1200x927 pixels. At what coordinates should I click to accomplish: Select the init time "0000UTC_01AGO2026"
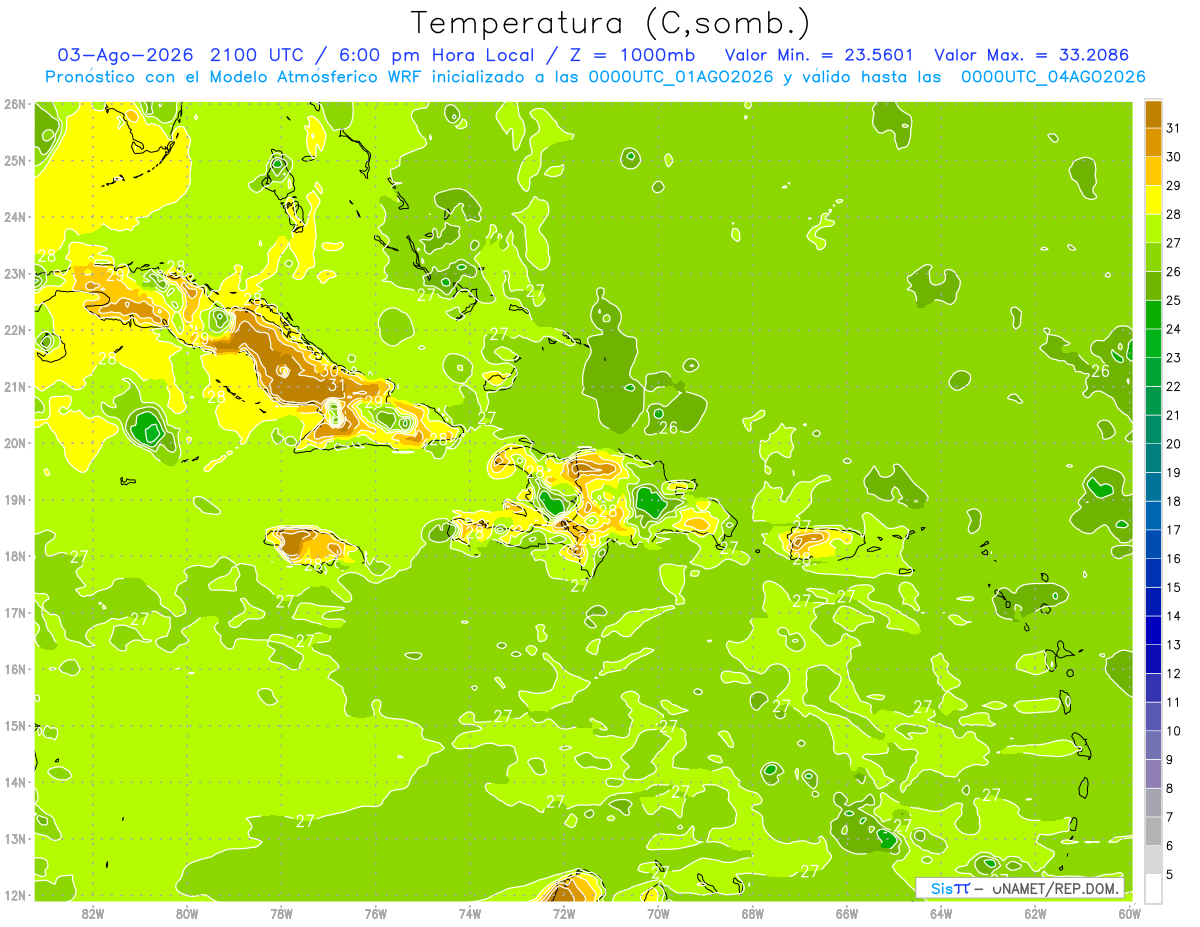click(x=681, y=77)
